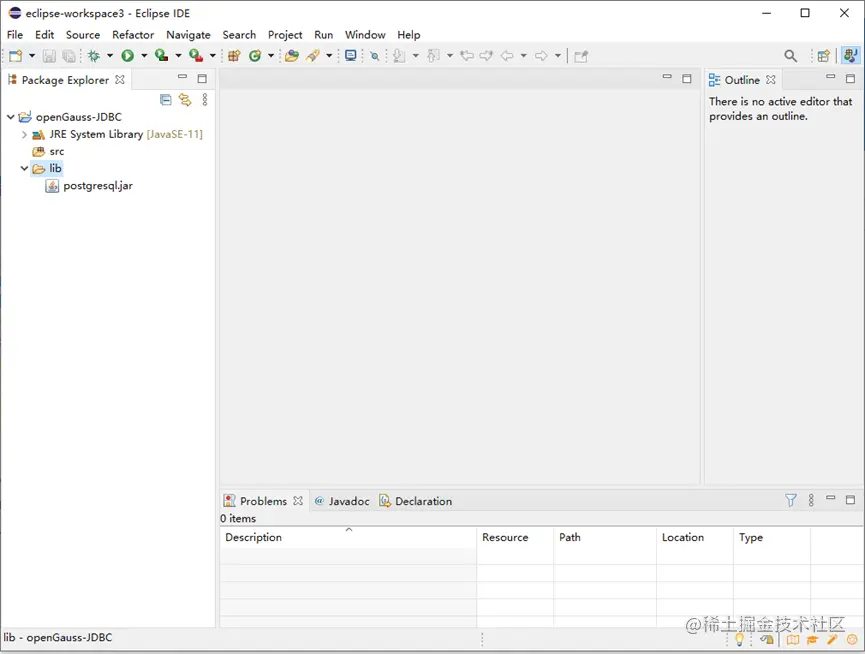Open the Help menu

(x=409, y=35)
